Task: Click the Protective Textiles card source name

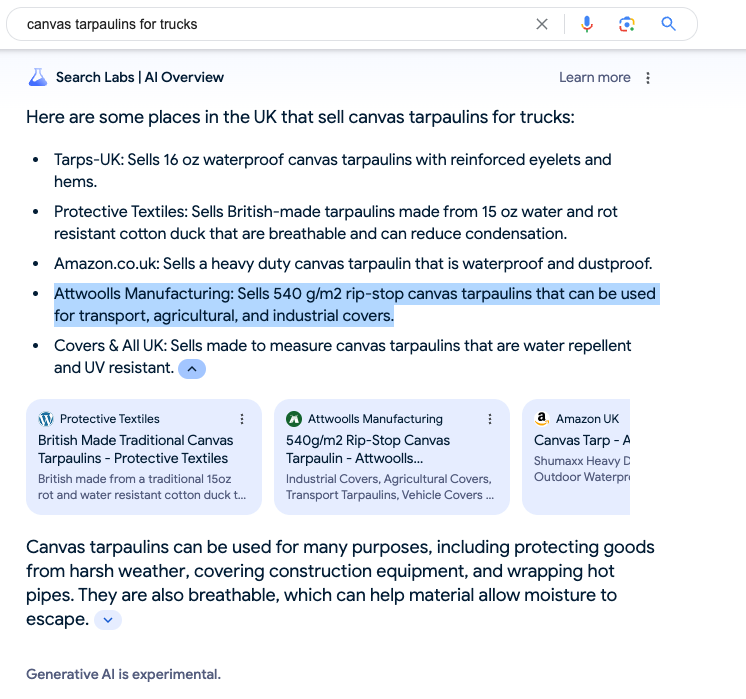Action: [x=109, y=419]
